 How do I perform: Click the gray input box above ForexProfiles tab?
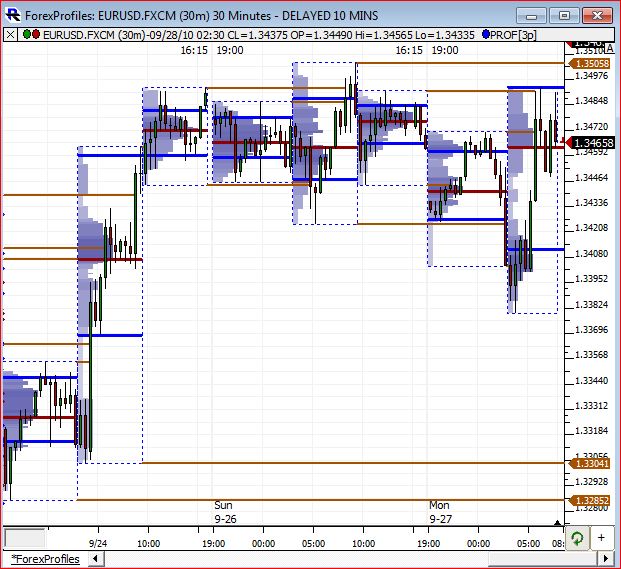(25, 538)
